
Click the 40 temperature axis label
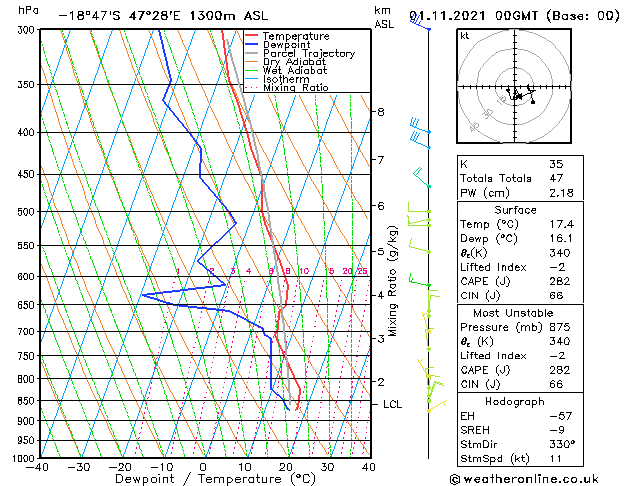[x=369, y=467]
